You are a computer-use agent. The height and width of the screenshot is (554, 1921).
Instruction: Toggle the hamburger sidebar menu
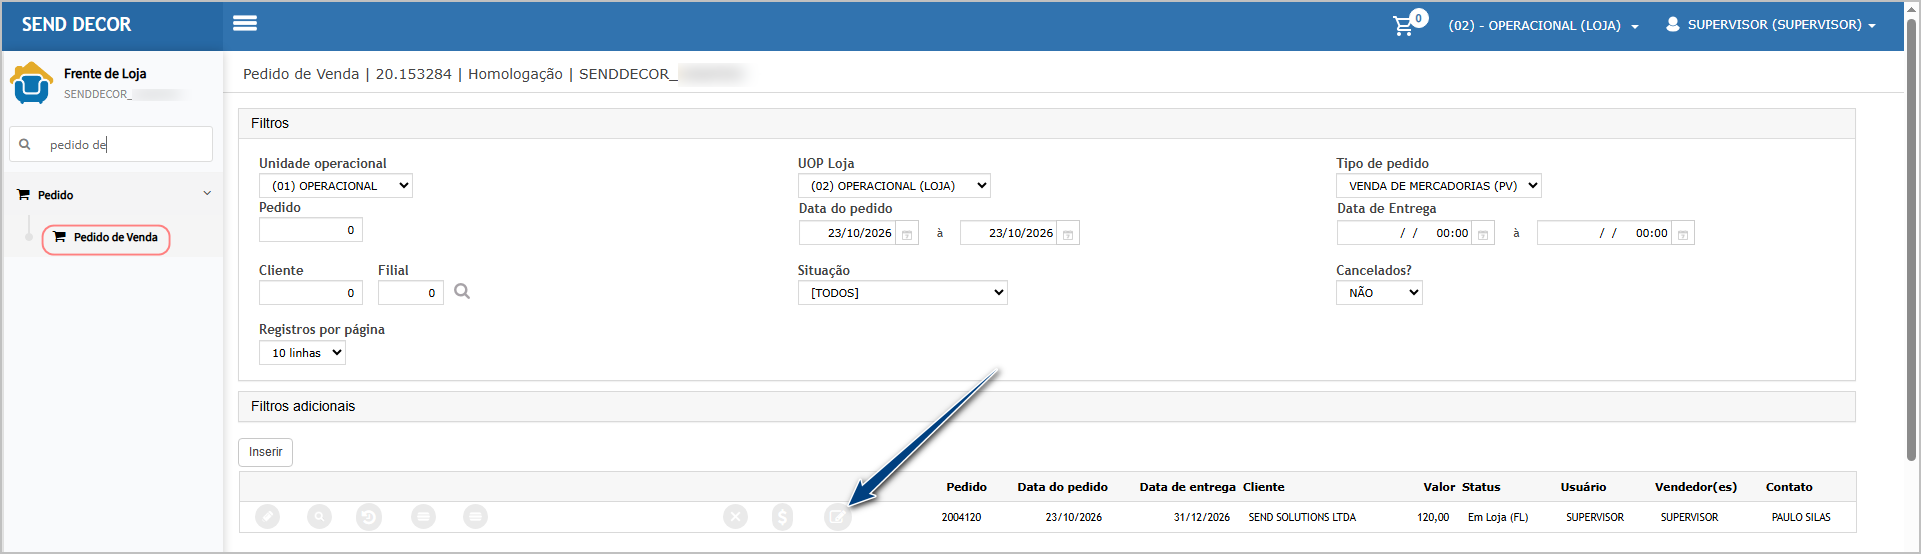click(x=245, y=23)
